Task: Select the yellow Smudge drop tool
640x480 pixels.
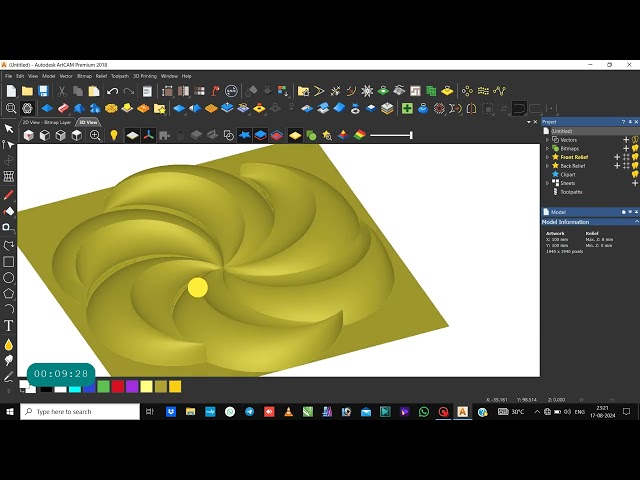Action: point(9,345)
